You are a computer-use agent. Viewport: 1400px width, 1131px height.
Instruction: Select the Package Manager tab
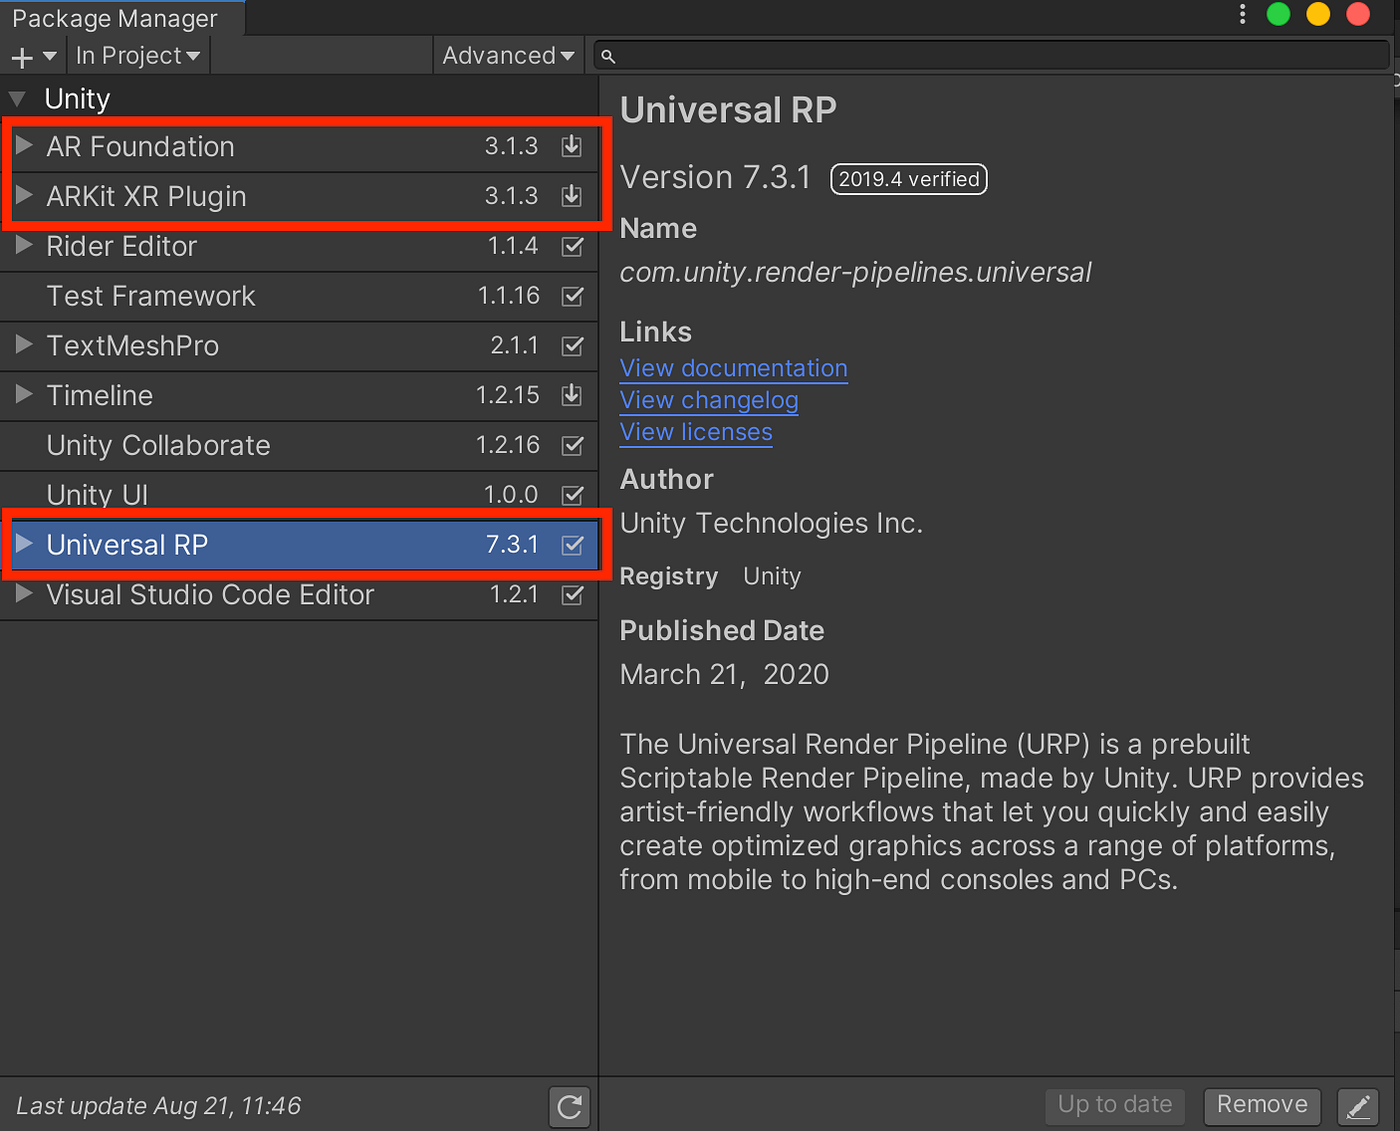115,18
